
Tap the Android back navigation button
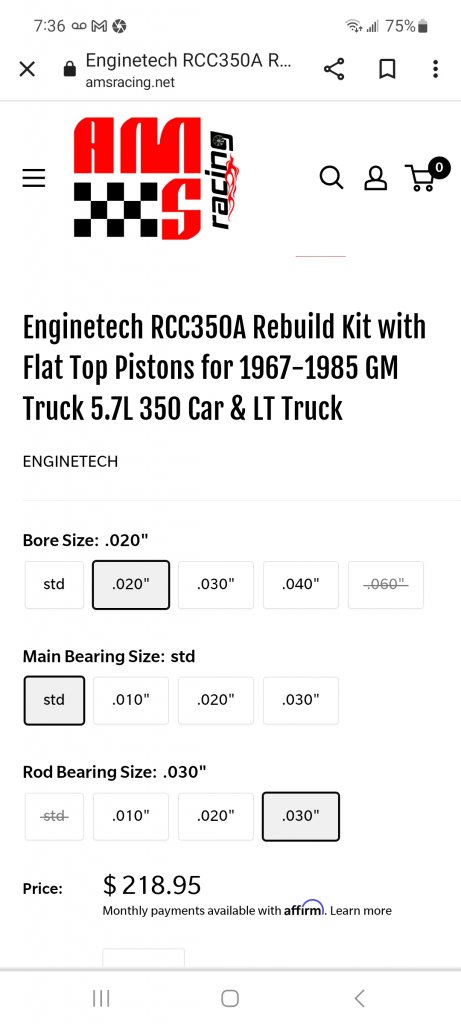tap(359, 997)
